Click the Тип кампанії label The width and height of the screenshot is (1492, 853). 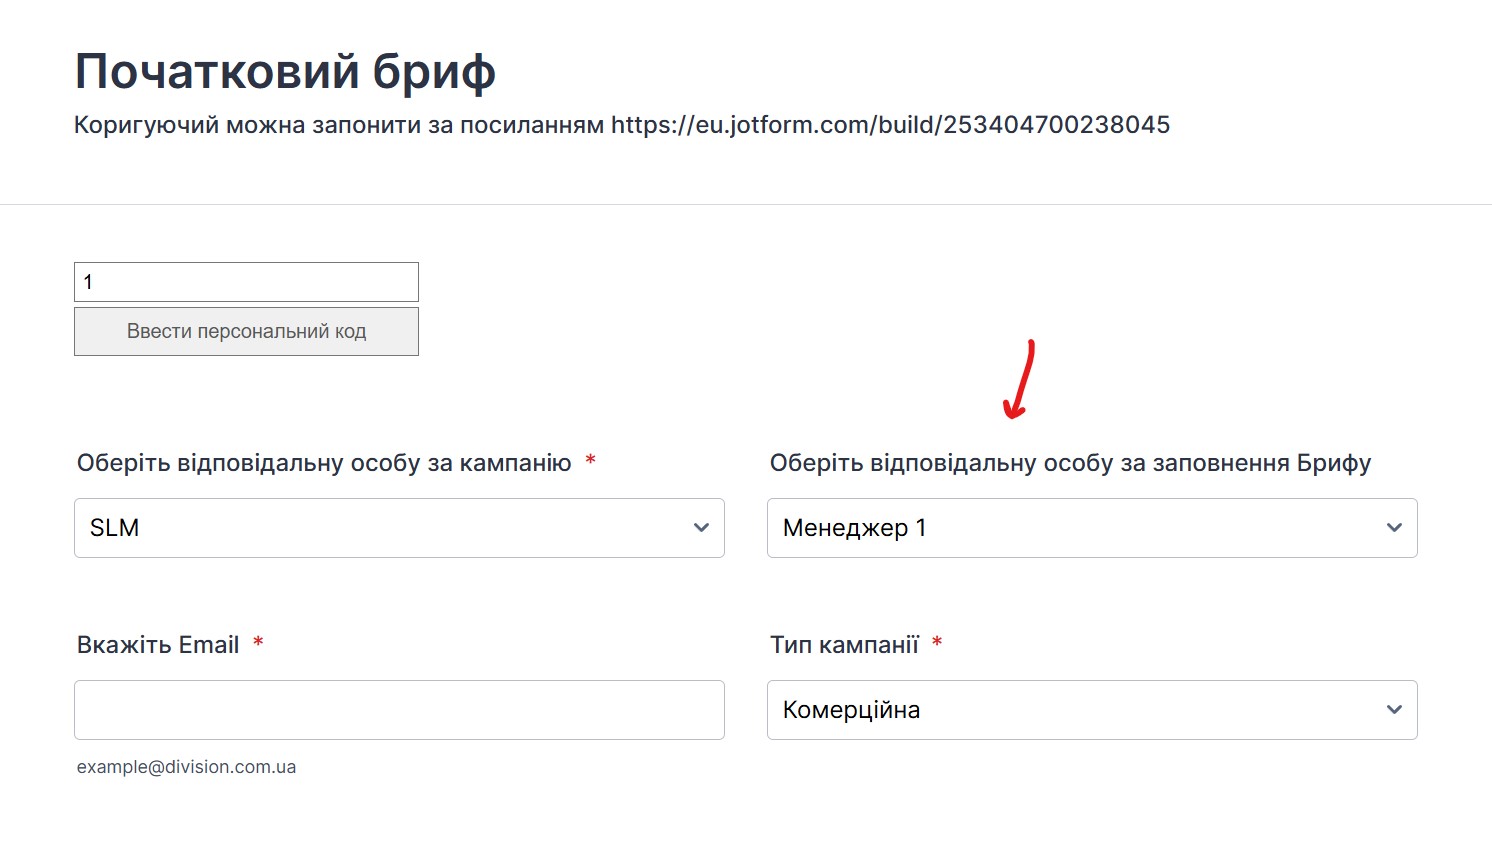(844, 645)
